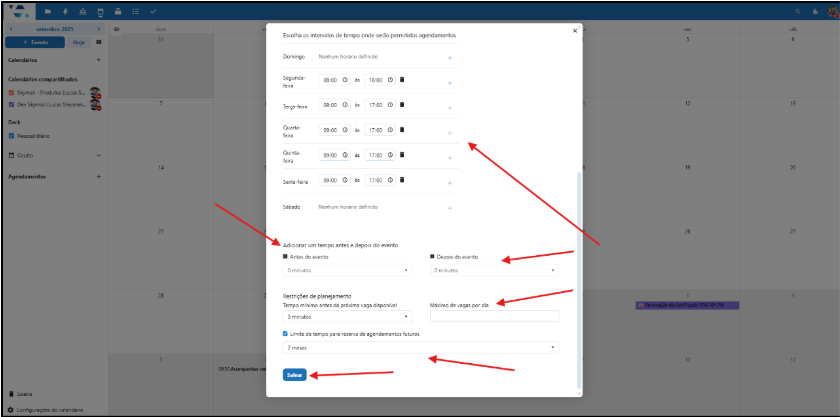Add a time slot for Domingo
Screen dimensions: 840x417
[450, 57]
